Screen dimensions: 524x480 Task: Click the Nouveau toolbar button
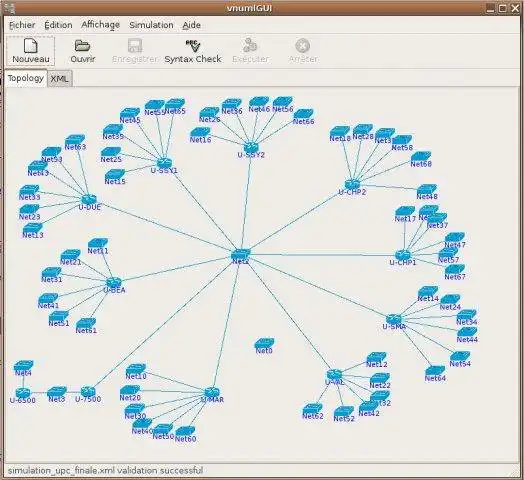point(30,51)
